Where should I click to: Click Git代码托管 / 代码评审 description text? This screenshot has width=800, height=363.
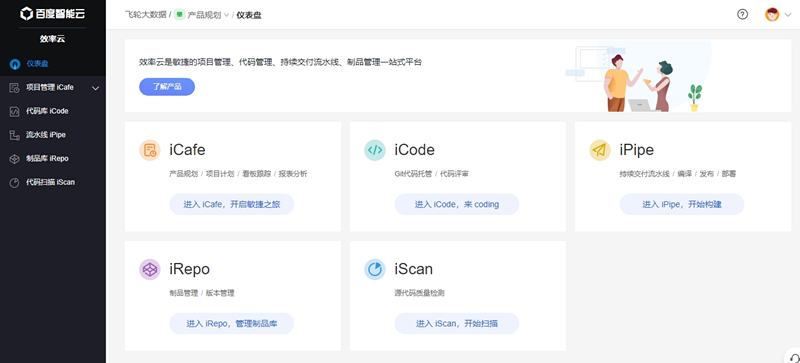coord(432,174)
